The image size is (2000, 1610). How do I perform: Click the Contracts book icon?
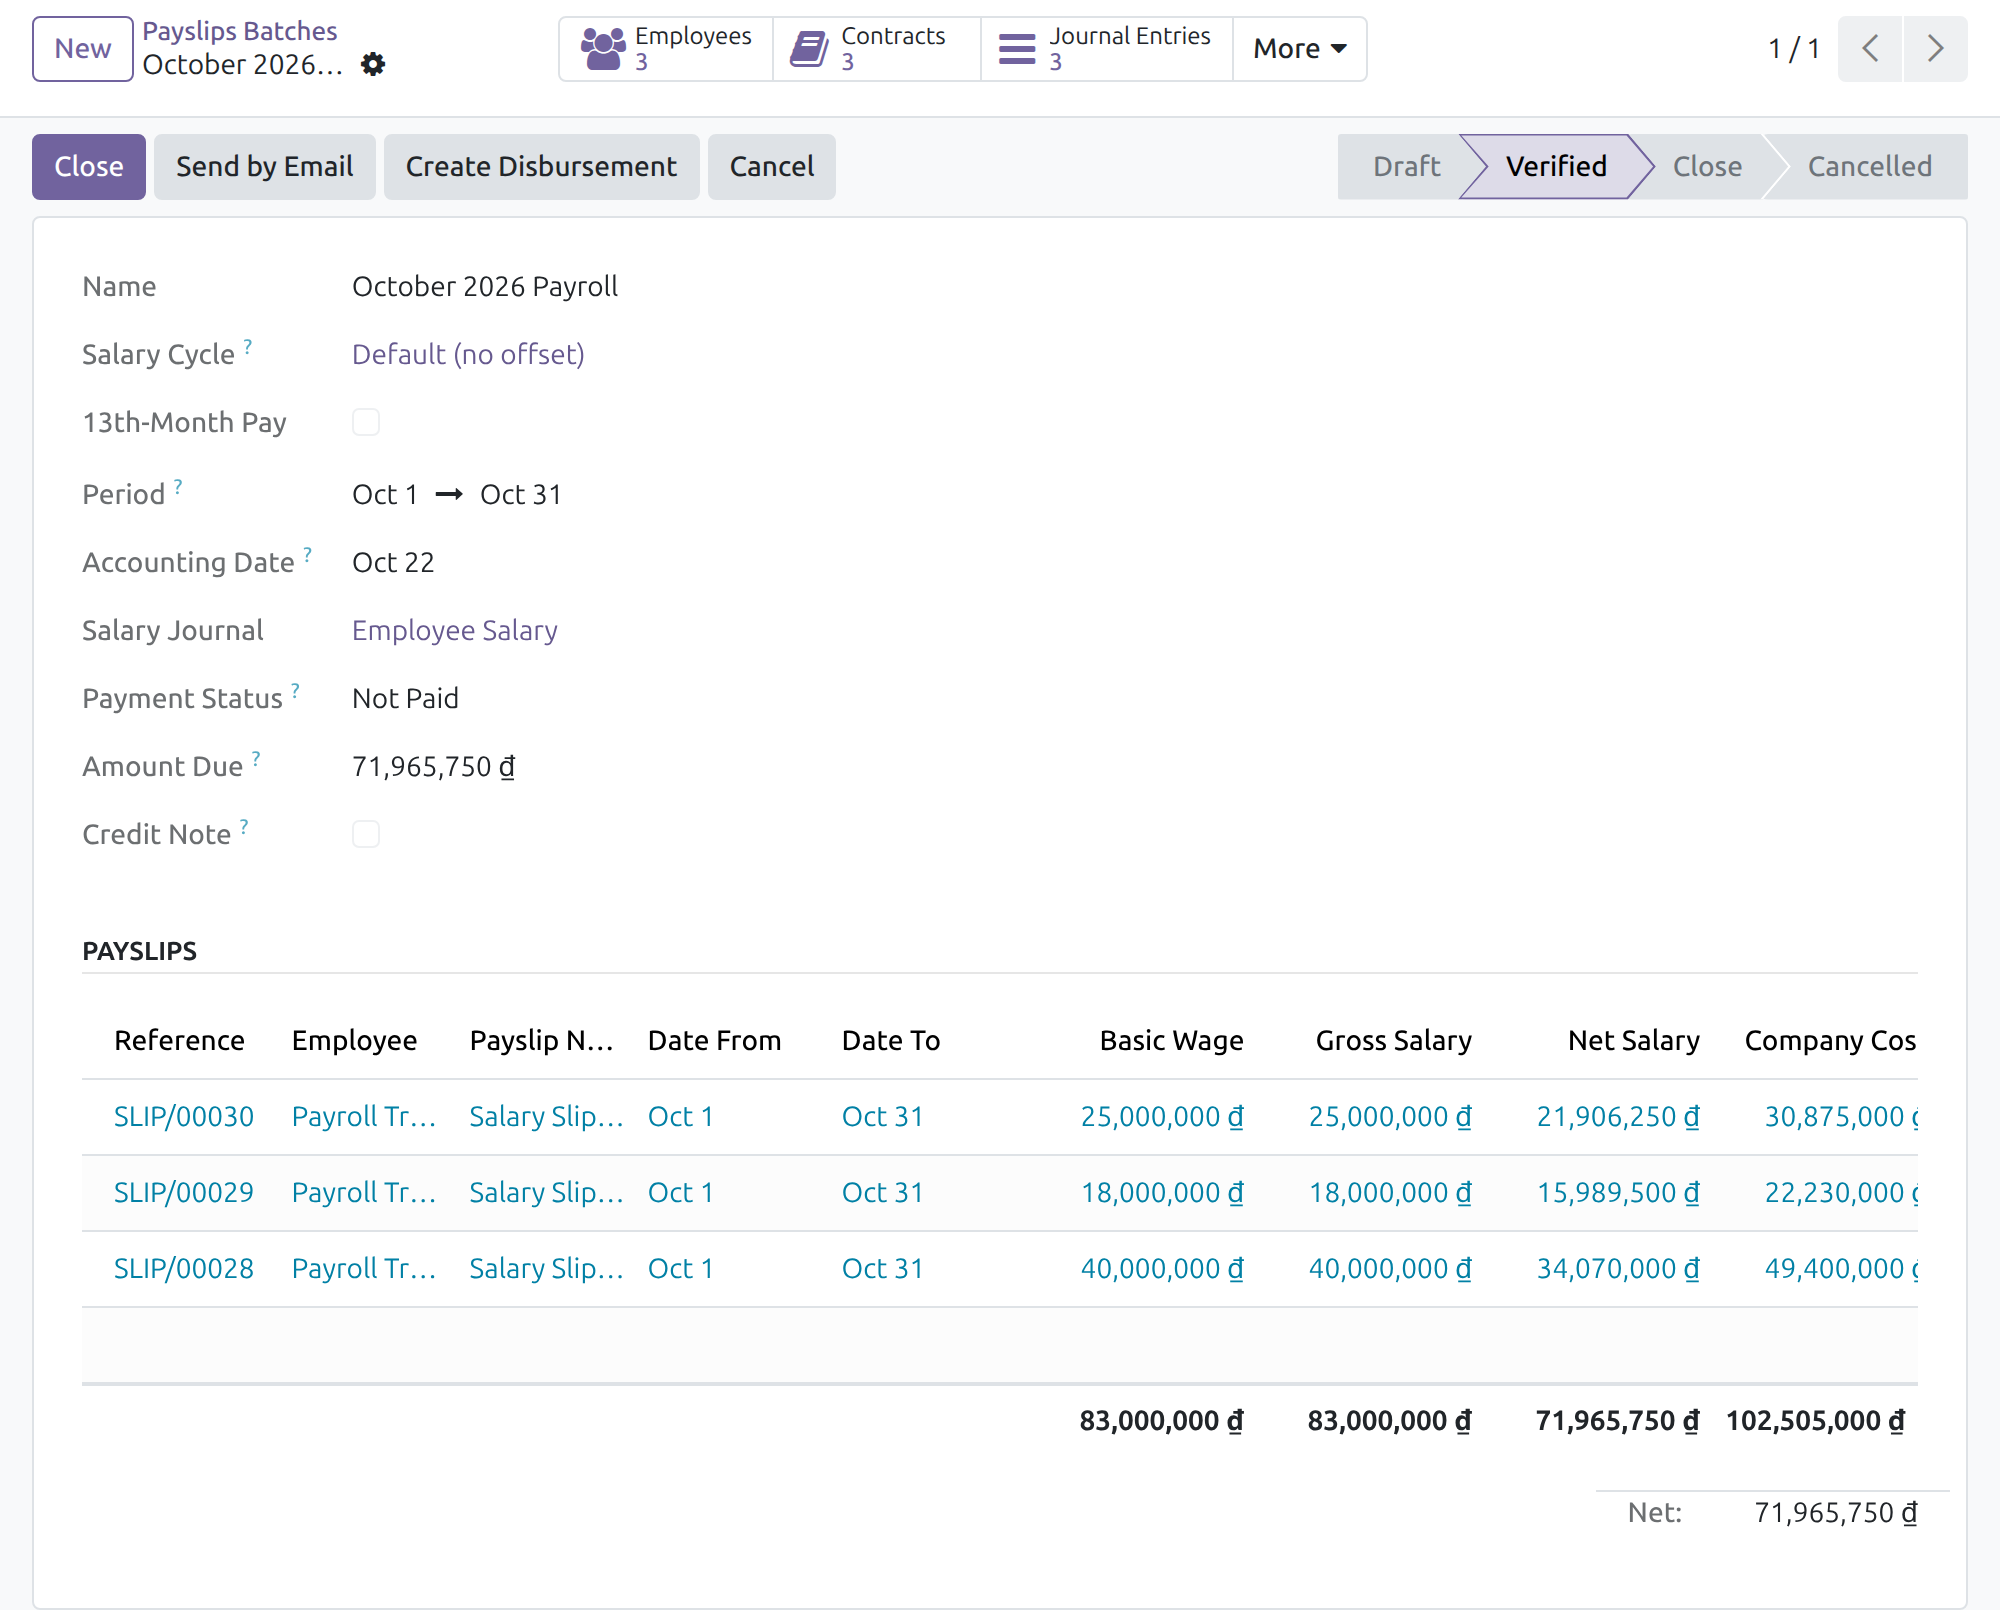[809, 49]
